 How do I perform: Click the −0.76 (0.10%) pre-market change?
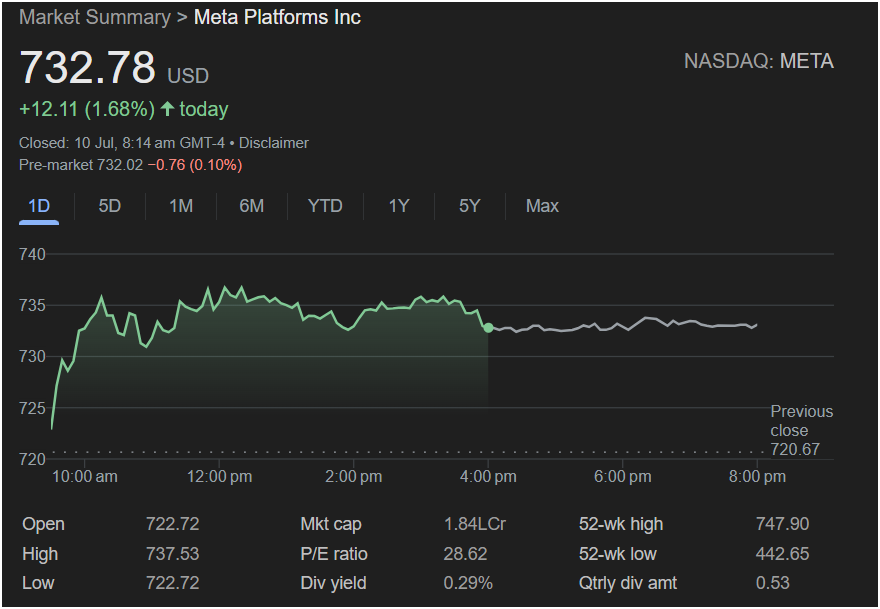(x=195, y=165)
